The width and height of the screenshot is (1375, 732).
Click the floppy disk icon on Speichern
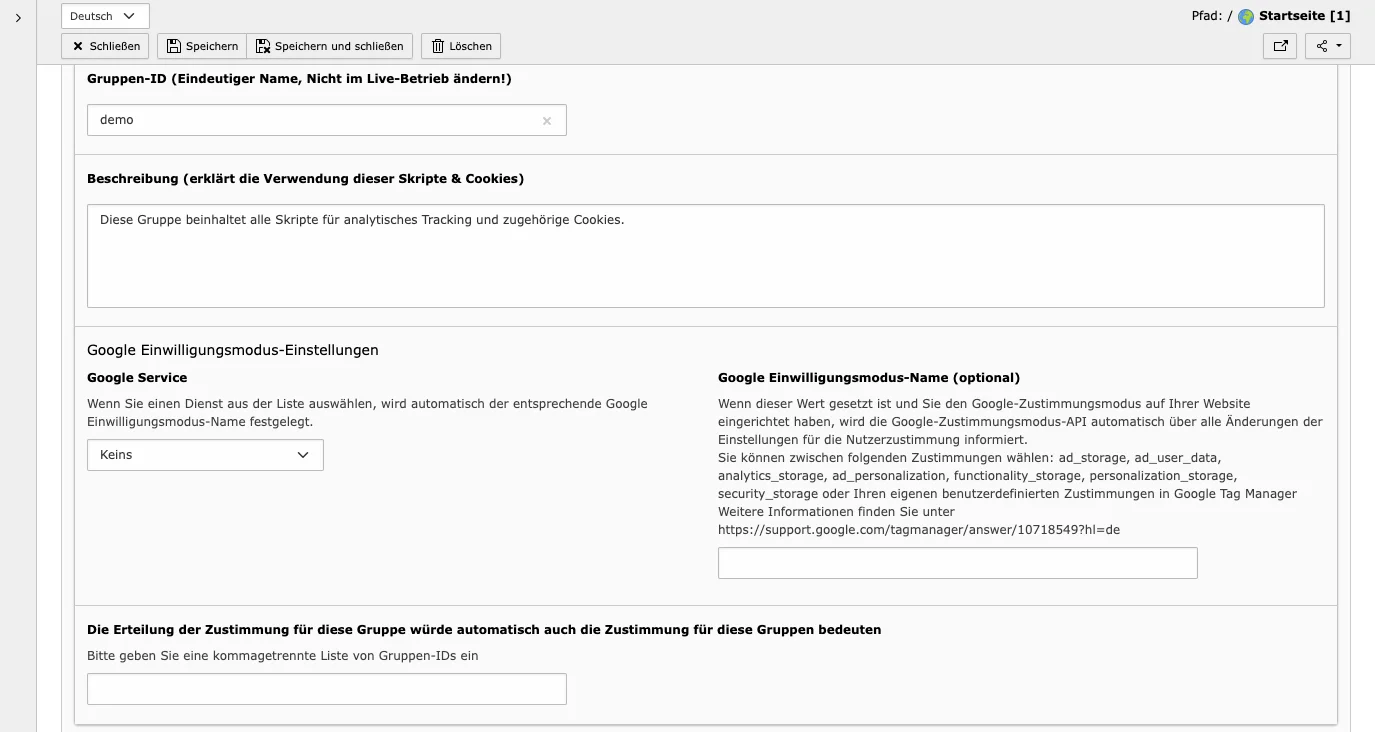coord(172,45)
